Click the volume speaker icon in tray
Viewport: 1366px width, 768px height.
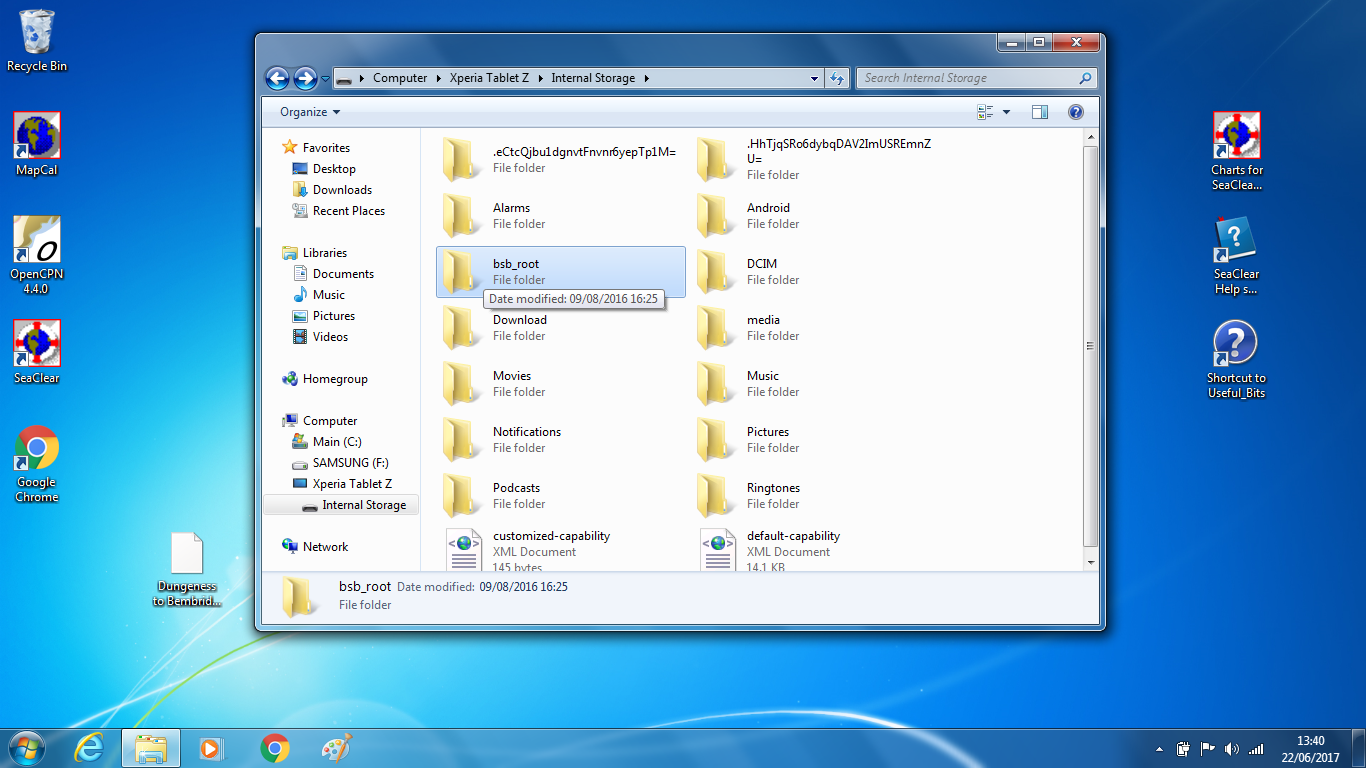pyautogui.click(x=1231, y=749)
